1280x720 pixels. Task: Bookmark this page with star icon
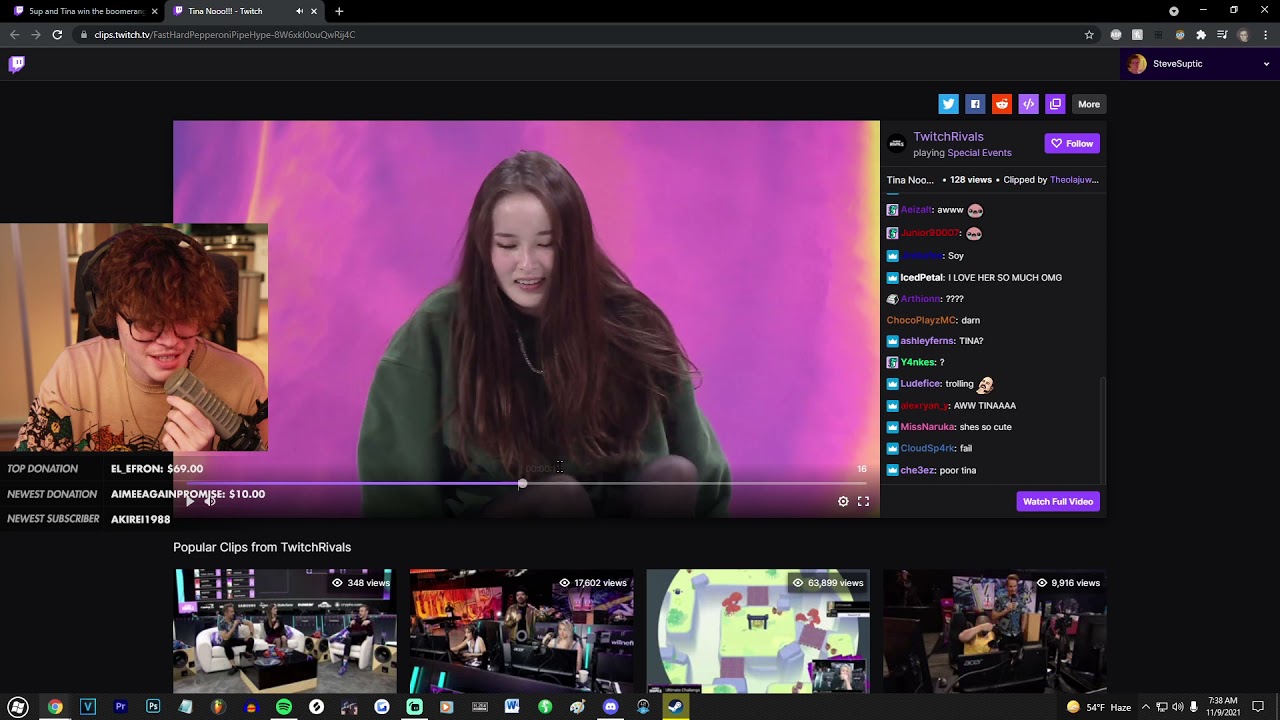pyautogui.click(x=1089, y=34)
